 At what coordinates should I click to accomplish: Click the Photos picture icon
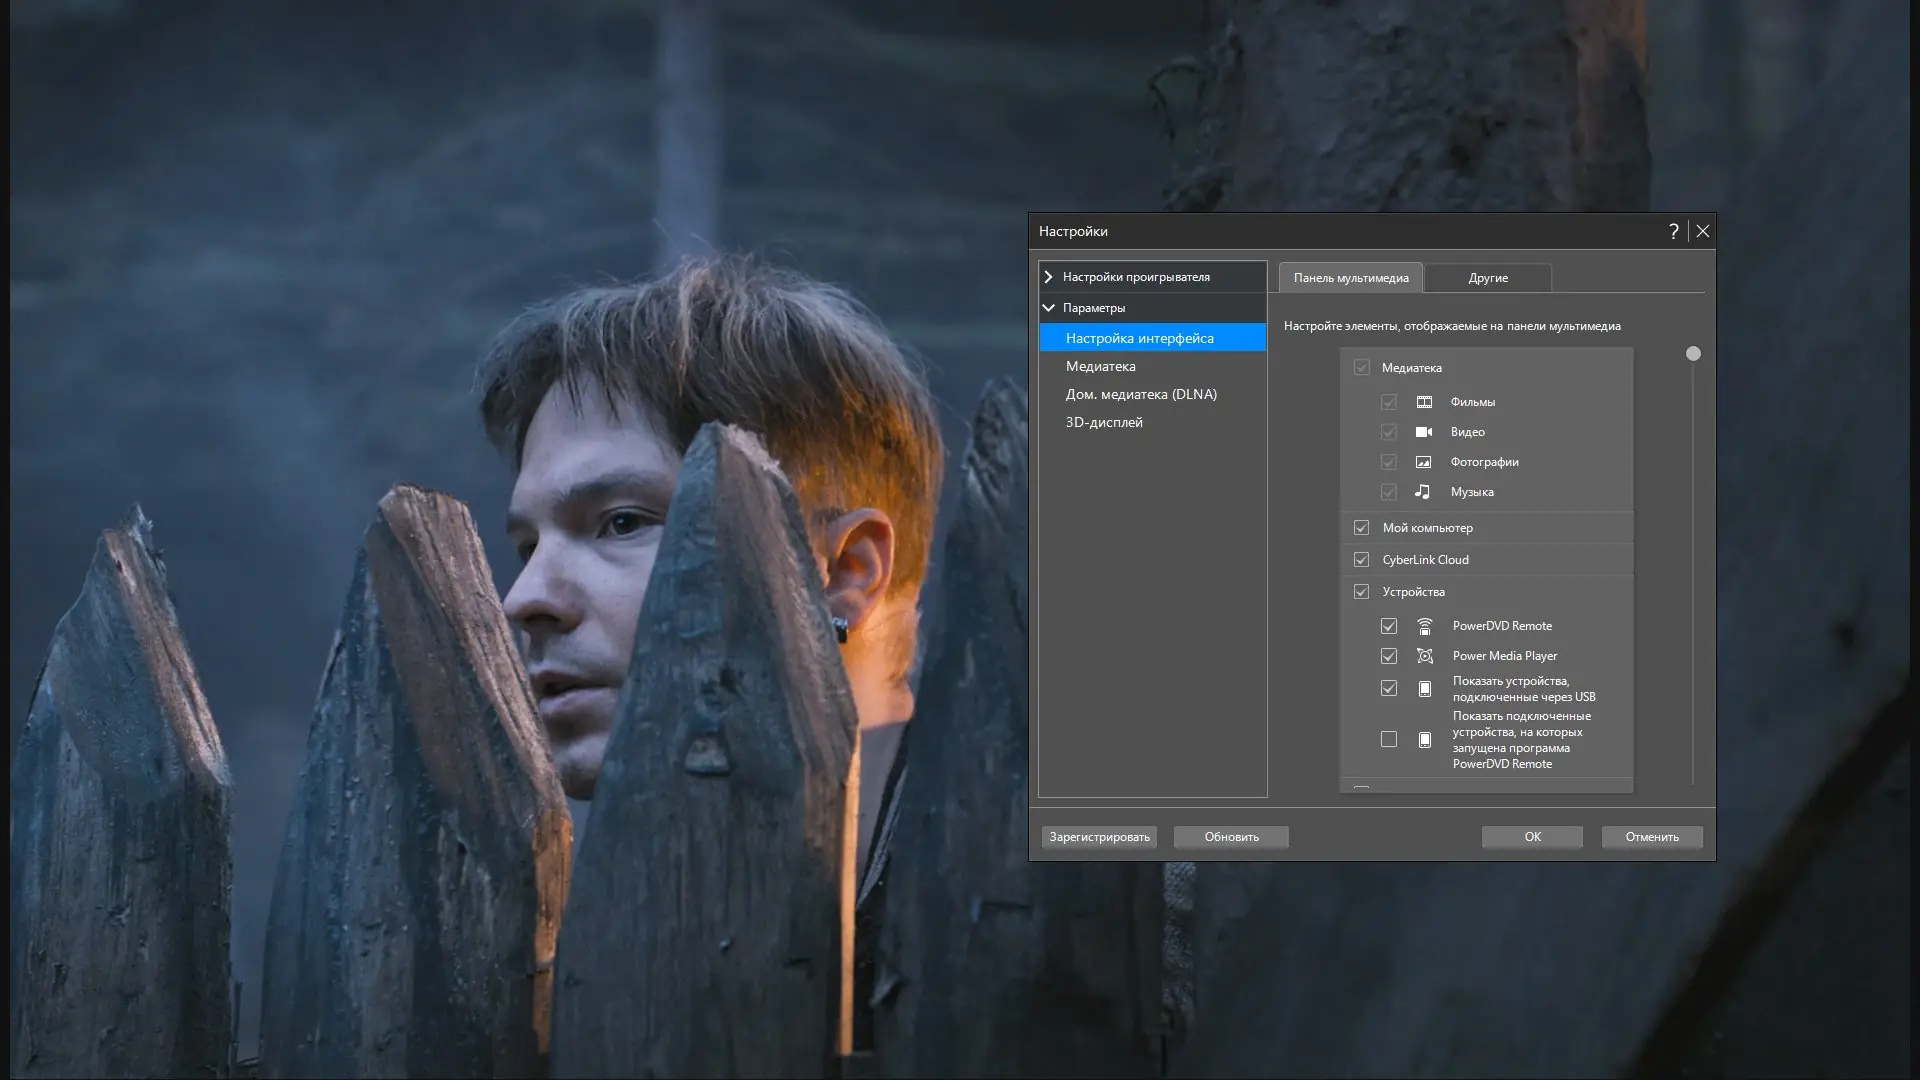point(1424,462)
